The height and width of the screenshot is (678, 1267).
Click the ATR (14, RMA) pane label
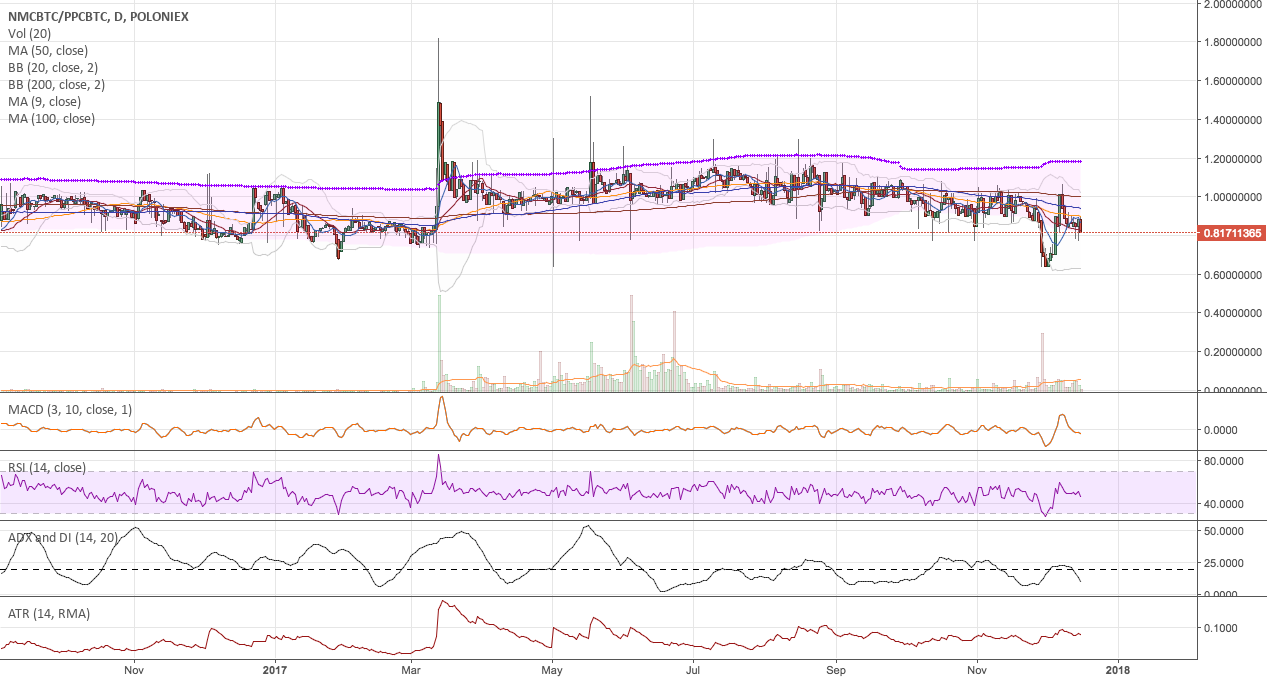[49, 613]
